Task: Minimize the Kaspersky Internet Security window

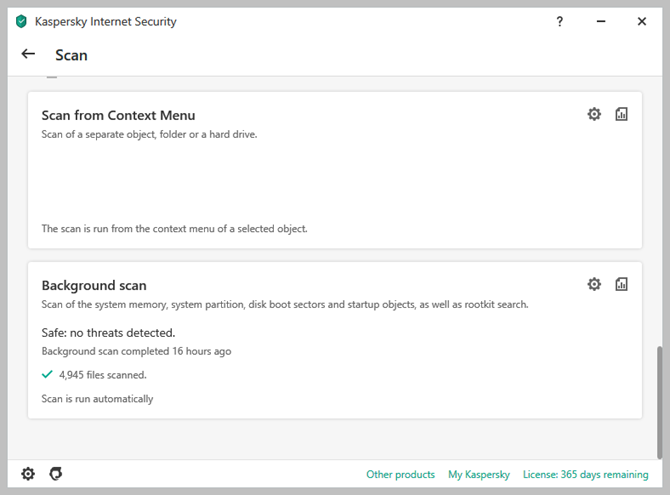Action: [x=600, y=21]
